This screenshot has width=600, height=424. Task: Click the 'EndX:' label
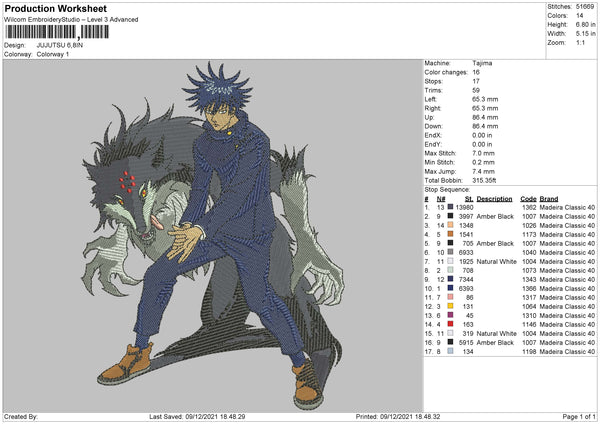[x=433, y=135]
